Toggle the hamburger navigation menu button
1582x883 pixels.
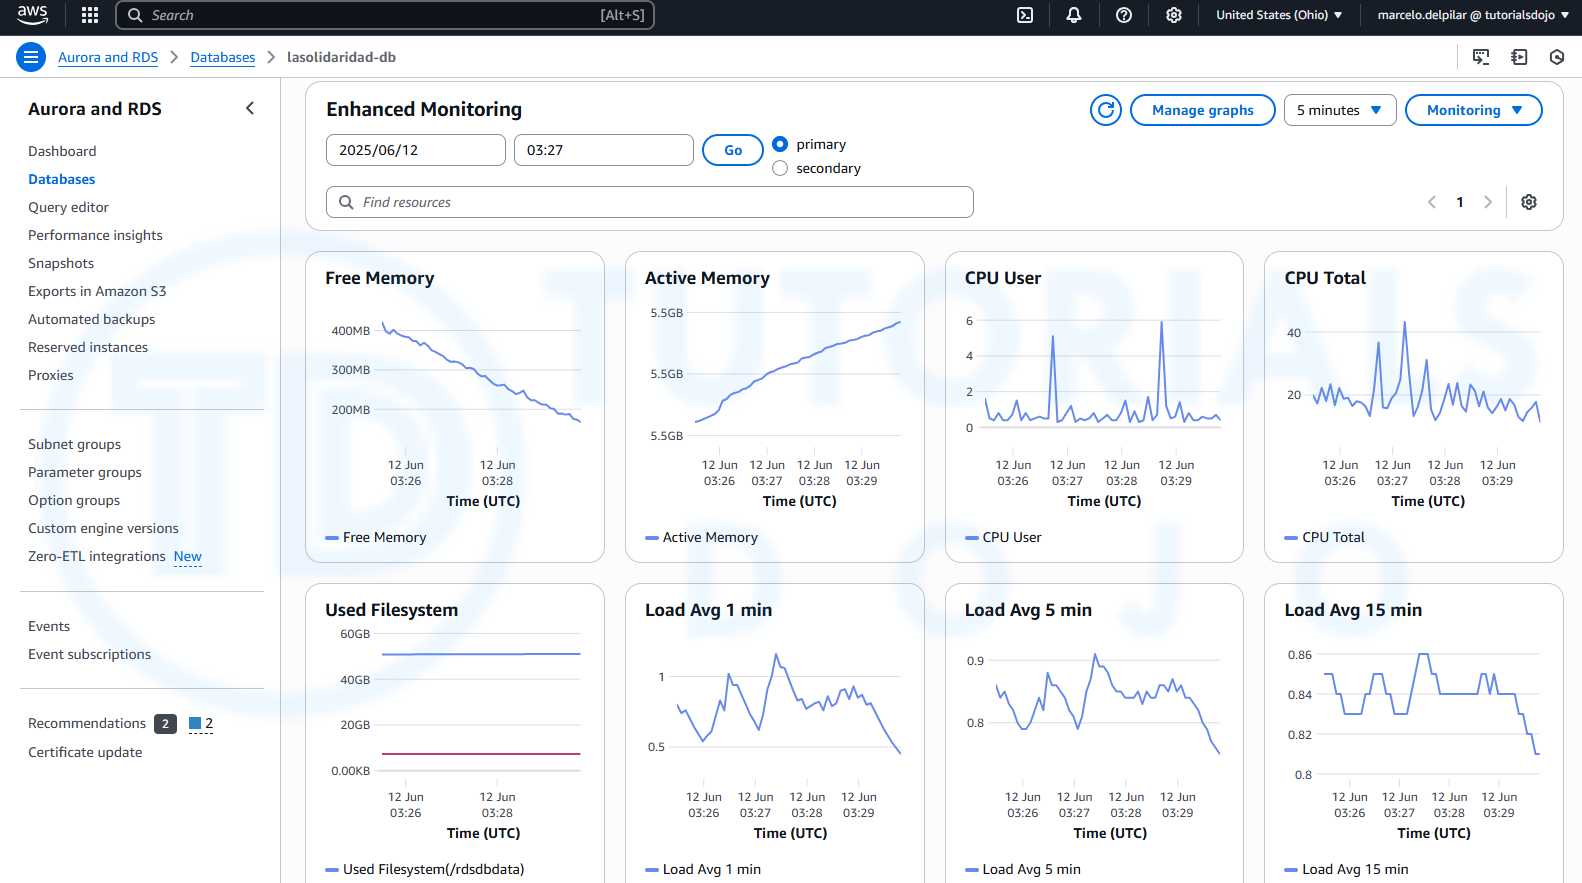coord(31,57)
